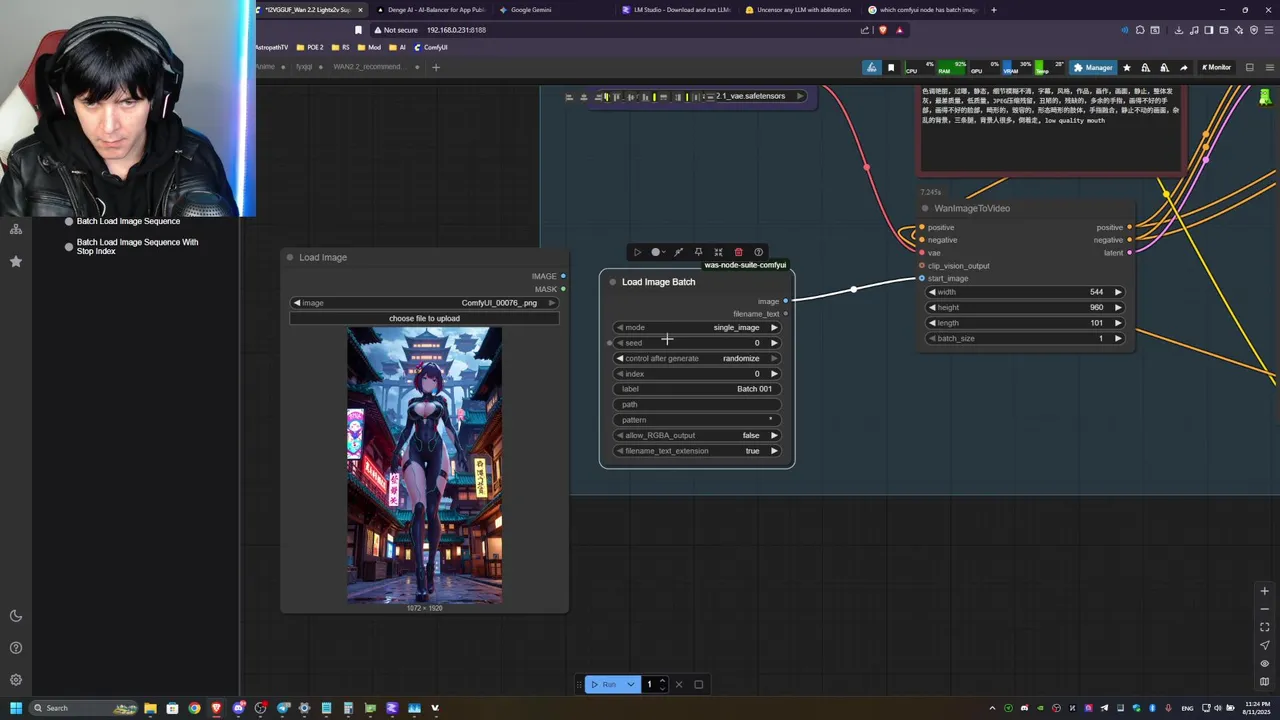
Task: Click the batch count field showing 1
Action: coord(650,684)
